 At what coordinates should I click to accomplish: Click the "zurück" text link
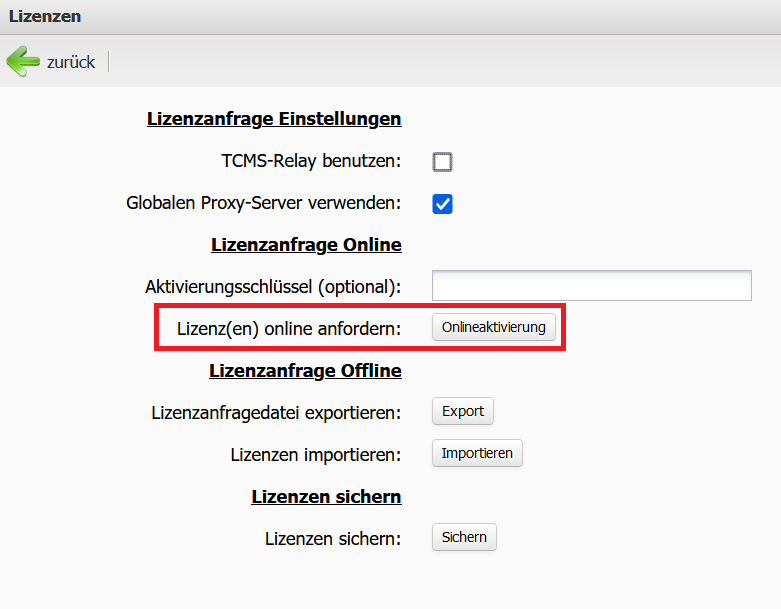(x=70, y=62)
